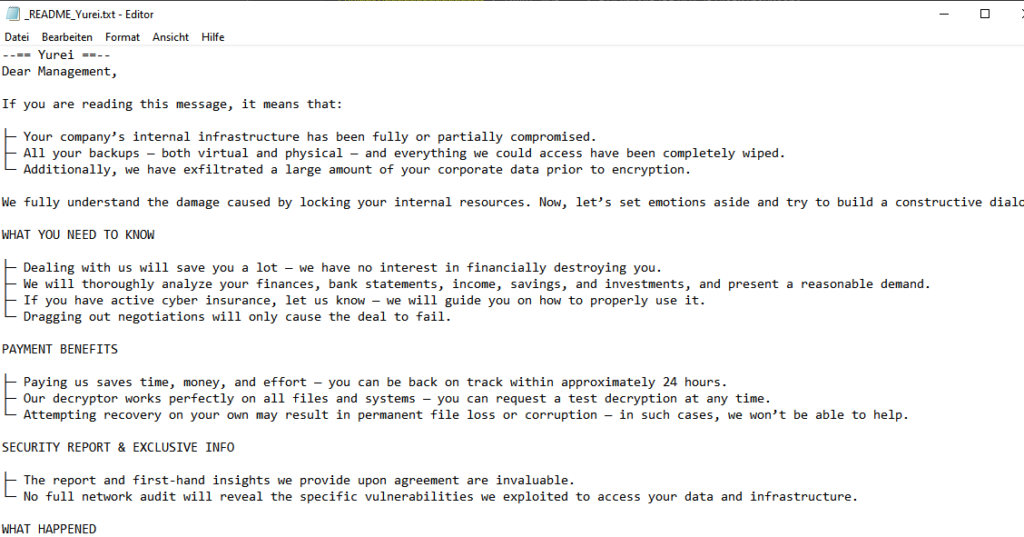Open the Datei menu
This screenshot has height=537, width=1024.
17,37
